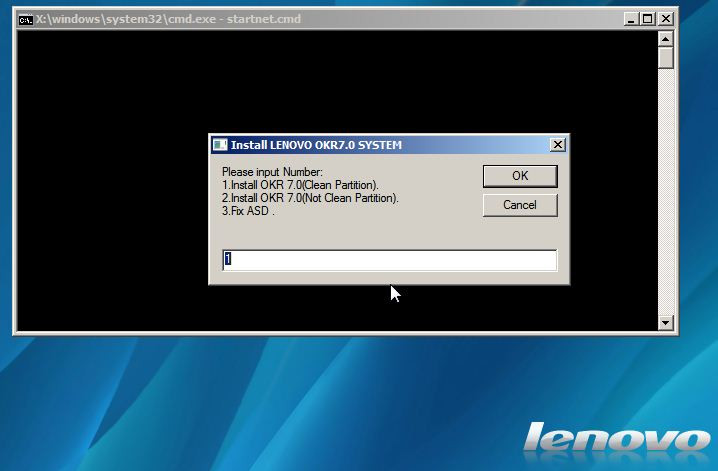Image resolution: width=718 pixels, height=471 pixels.
Task: Maximize the cmd.exe console window
Action: 647,19
